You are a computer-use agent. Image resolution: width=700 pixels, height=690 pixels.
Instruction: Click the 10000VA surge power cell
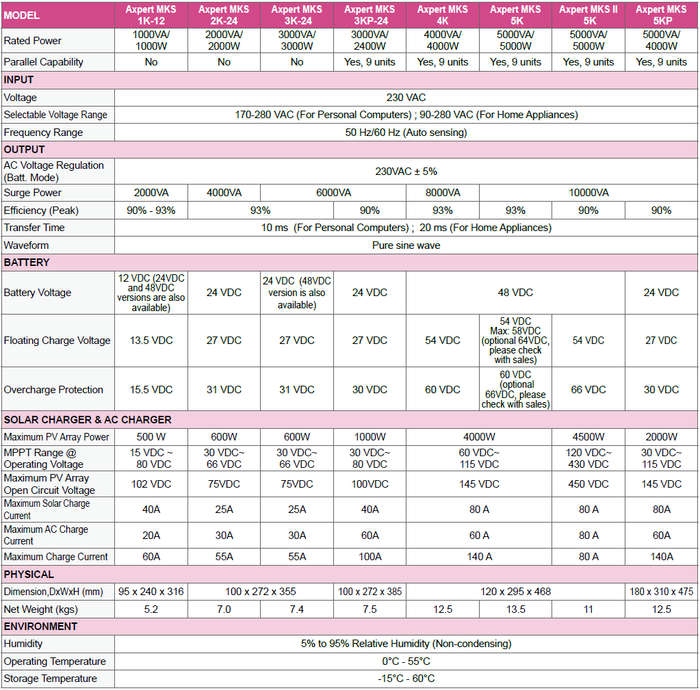coord(588,193)
